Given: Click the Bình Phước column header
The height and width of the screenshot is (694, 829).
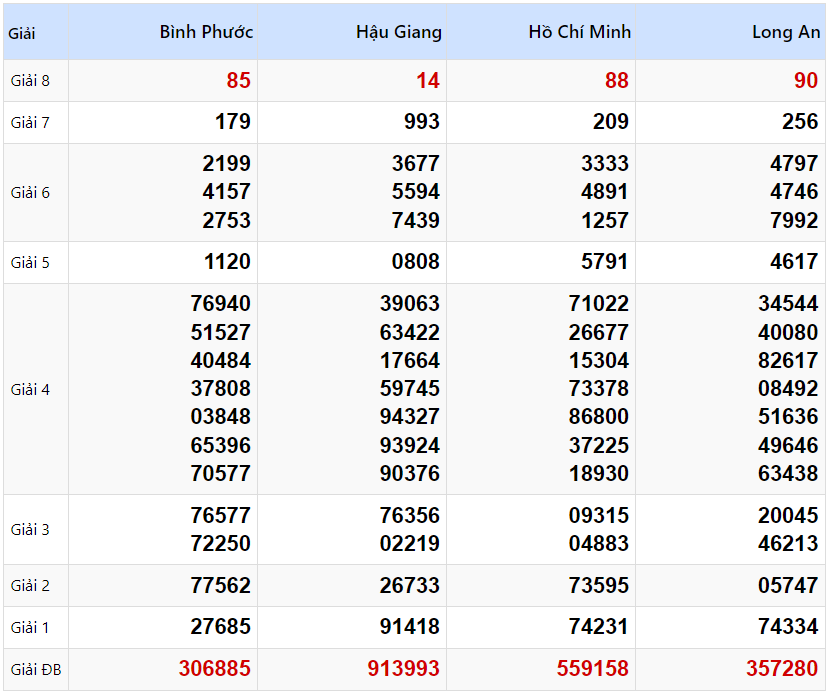Looking at the screenshot, I should [206, 32].
